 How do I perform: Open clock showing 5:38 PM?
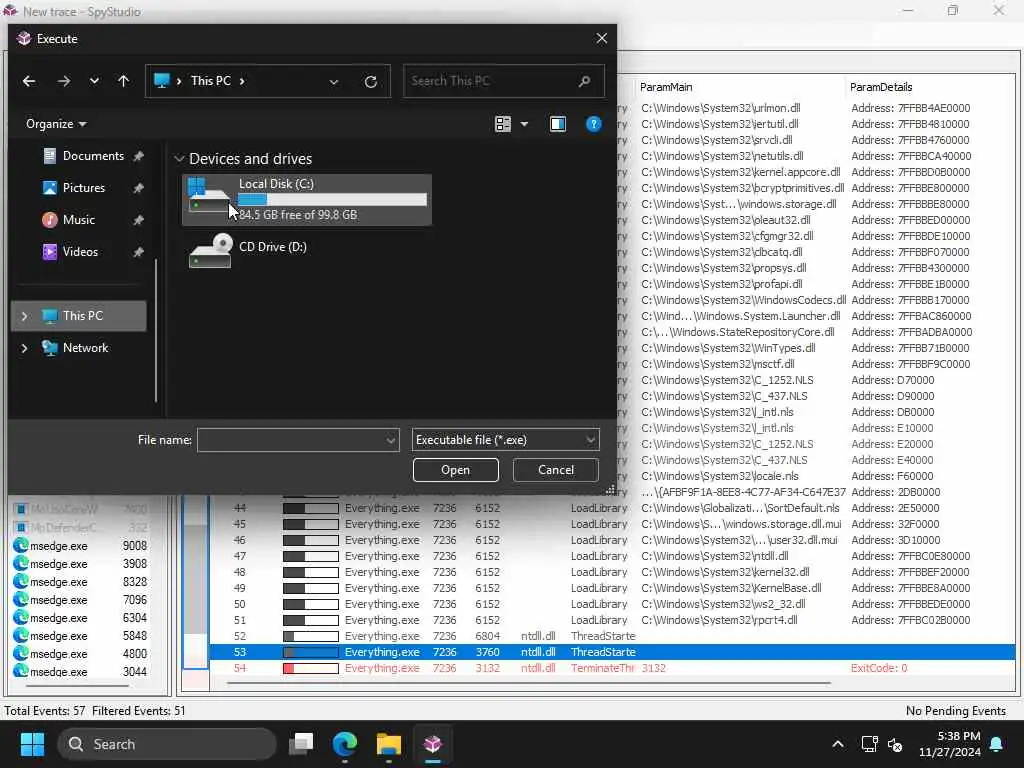[x=950, y=744]
